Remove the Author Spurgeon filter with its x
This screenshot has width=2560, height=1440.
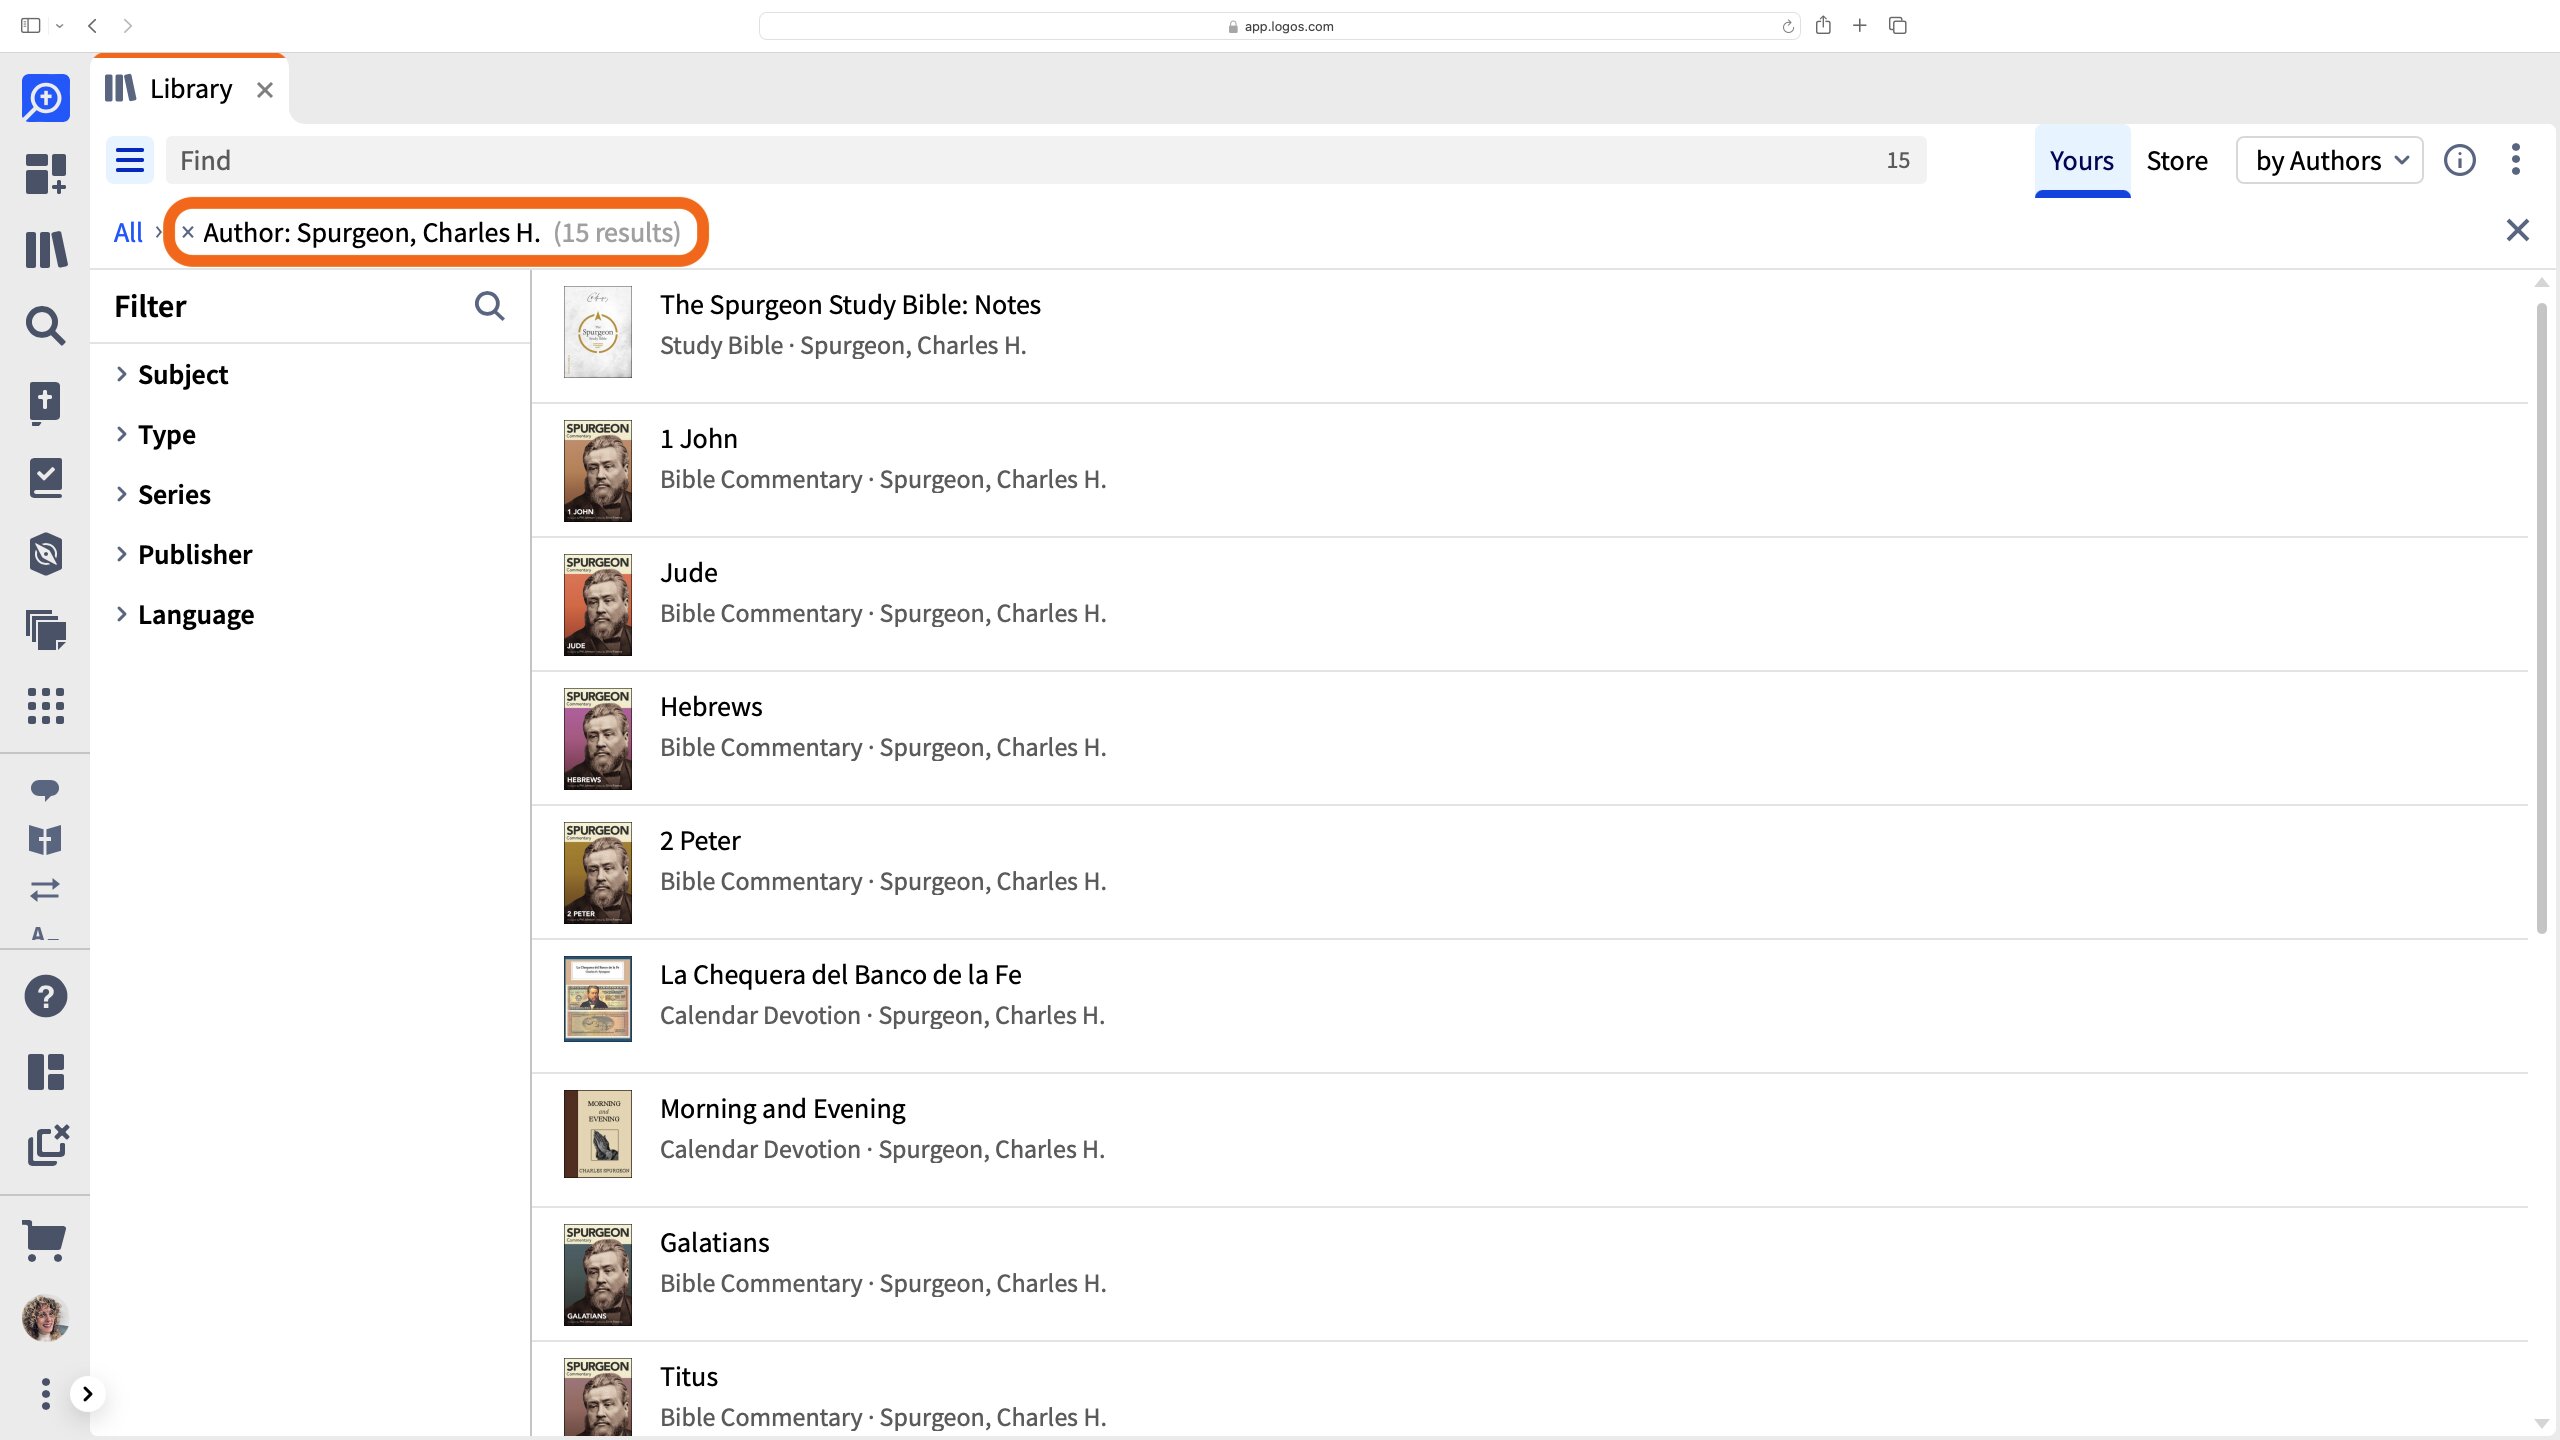pyautogui.click(x=187, y=232)
